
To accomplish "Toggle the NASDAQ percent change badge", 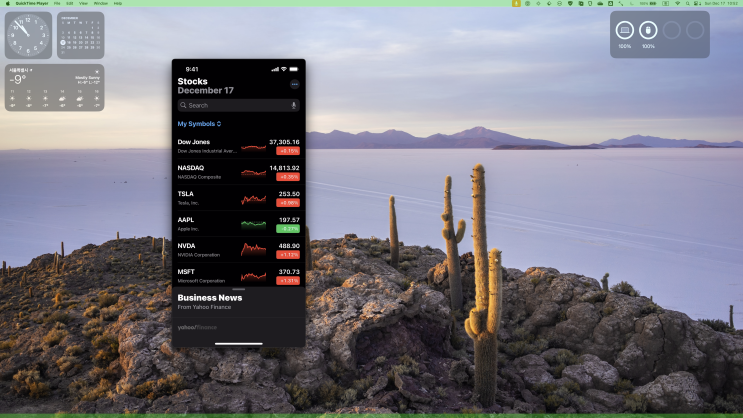I will click(x=288, y=177).
